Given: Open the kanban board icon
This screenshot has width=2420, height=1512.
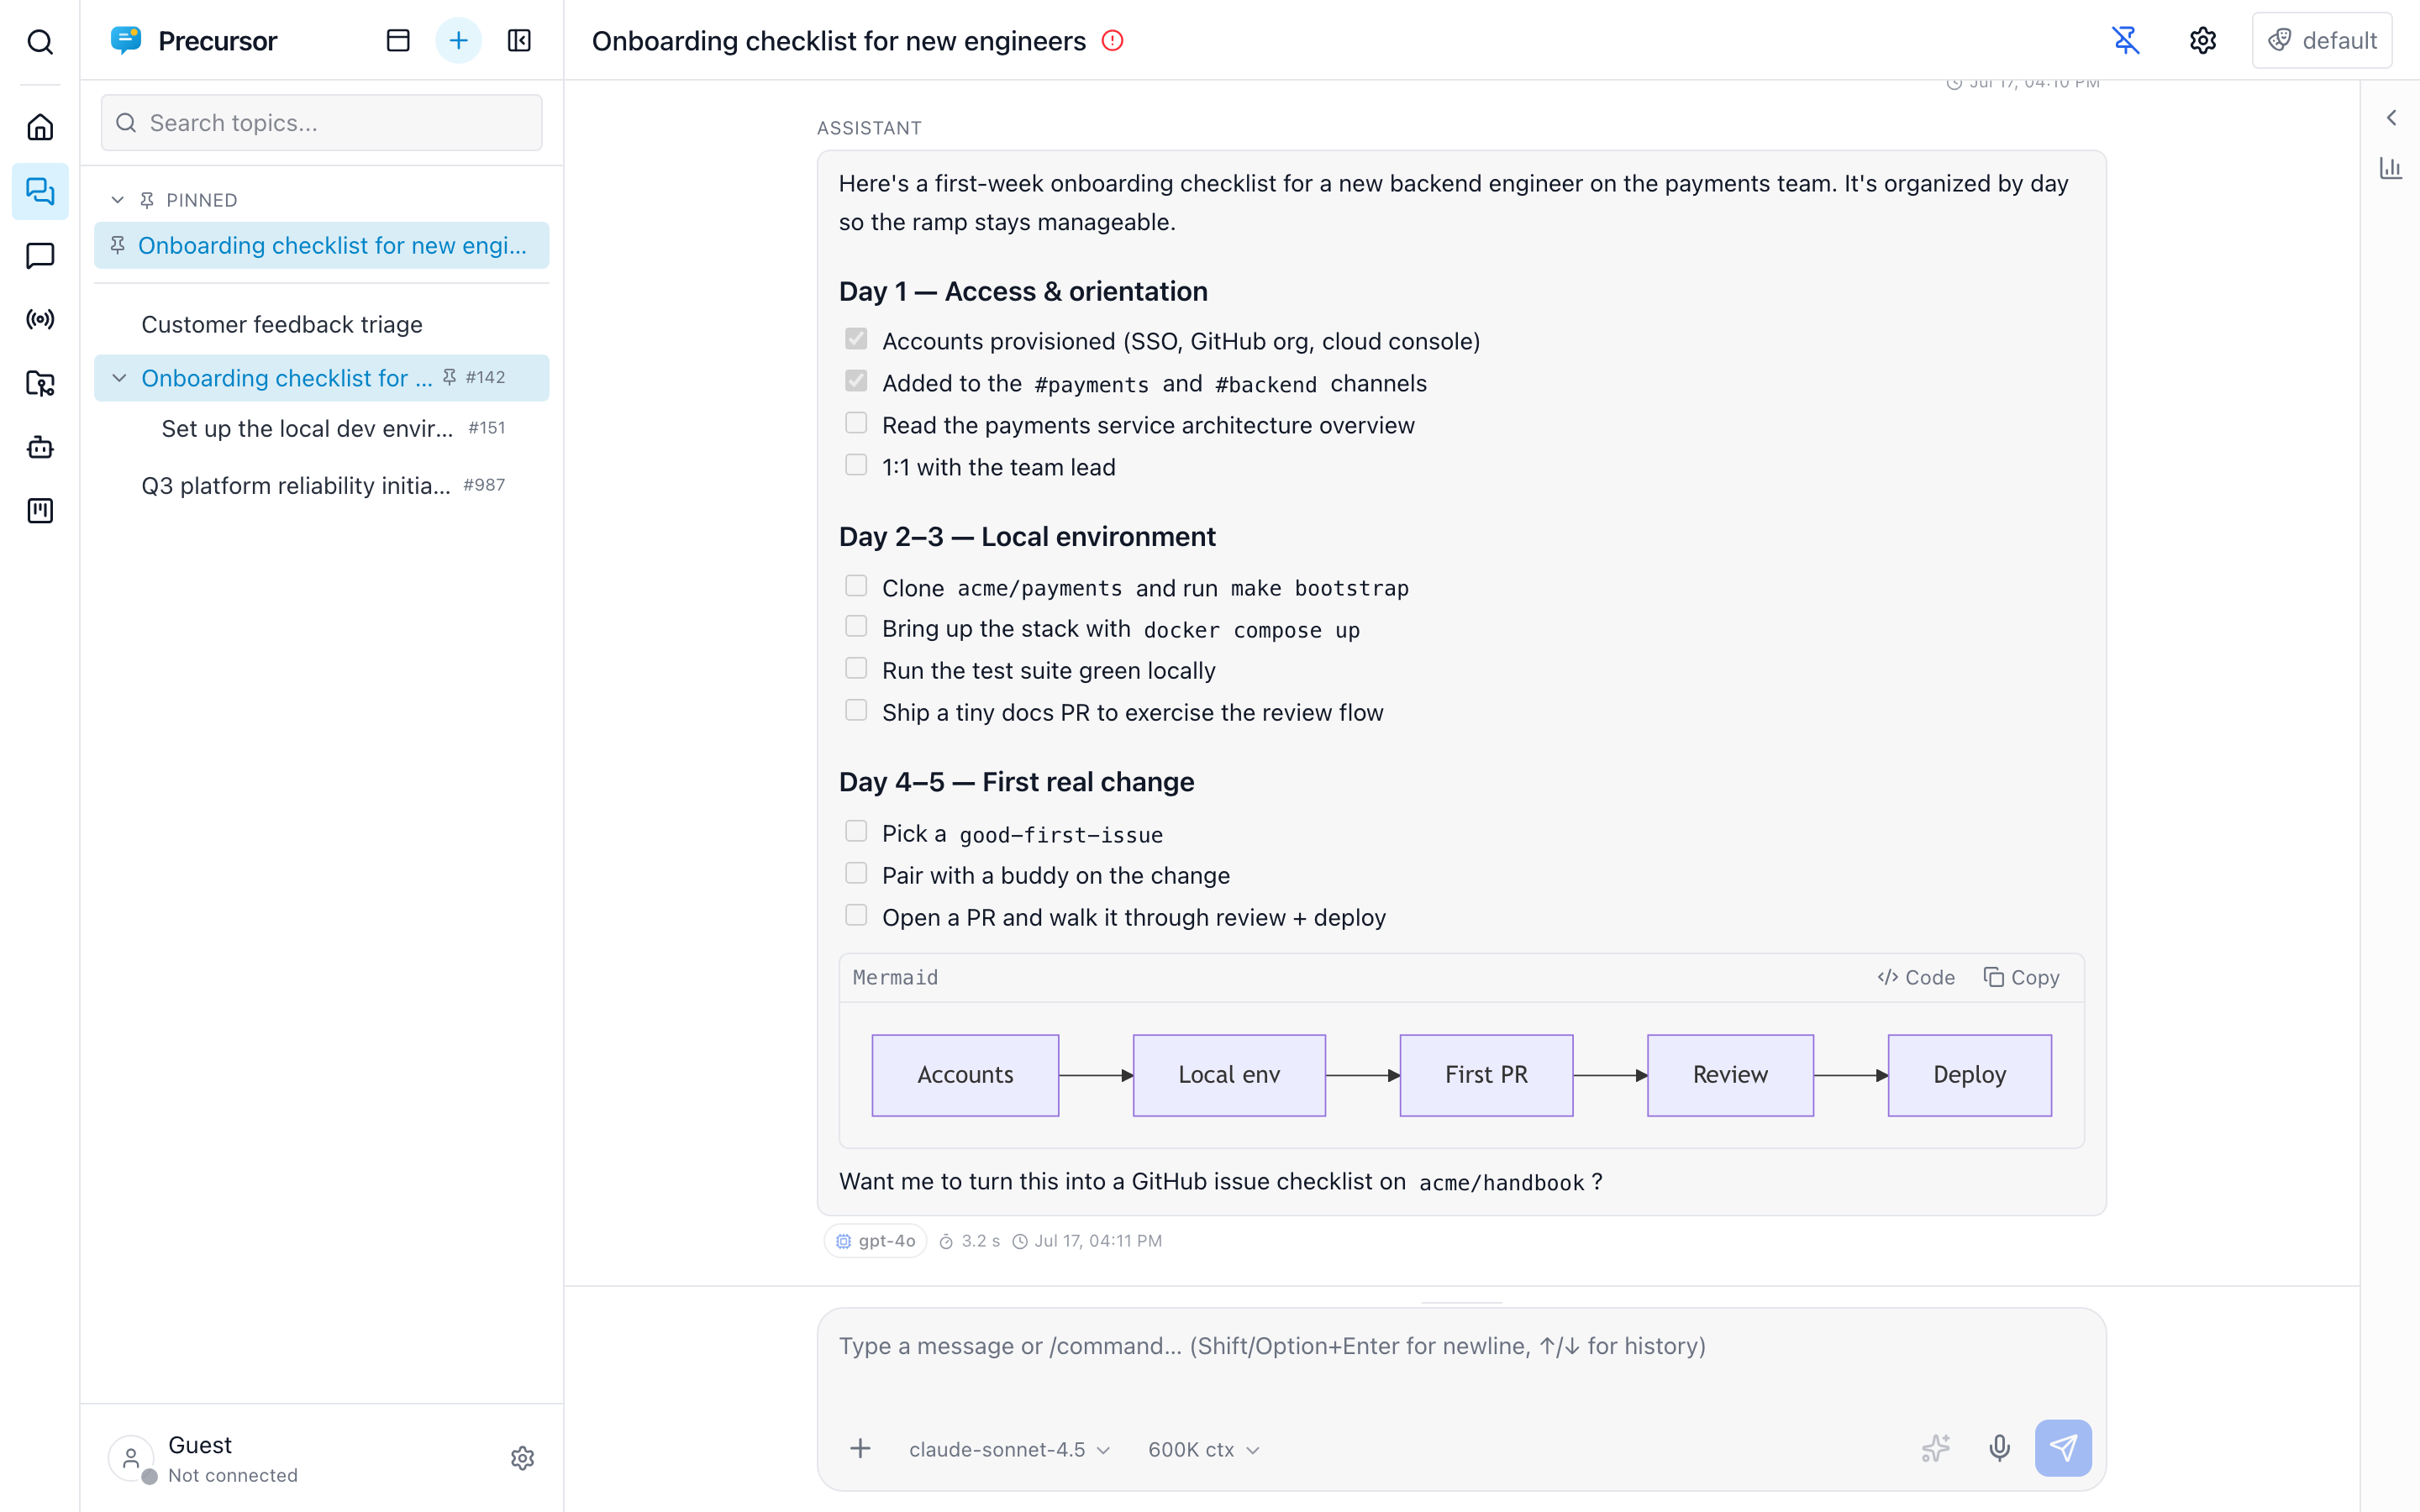Looking at the screenshot, I should [x=40, y=511].
